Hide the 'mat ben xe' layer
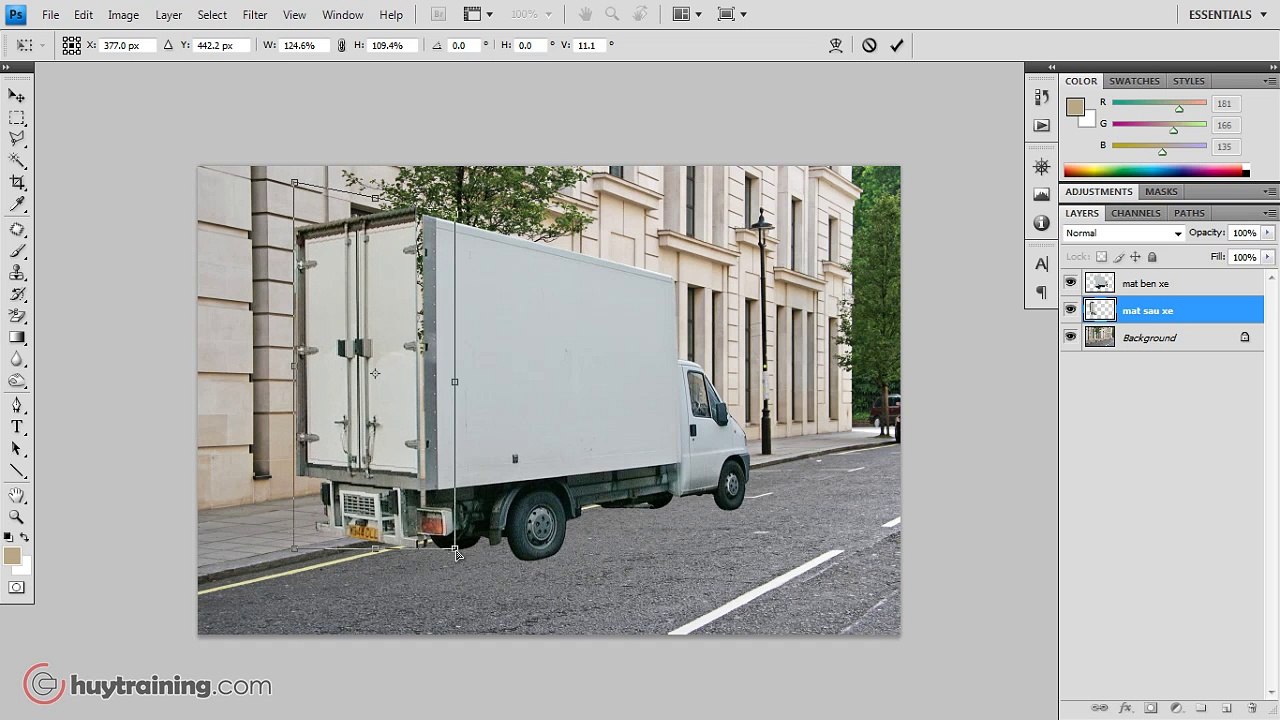 (1071, 283)
